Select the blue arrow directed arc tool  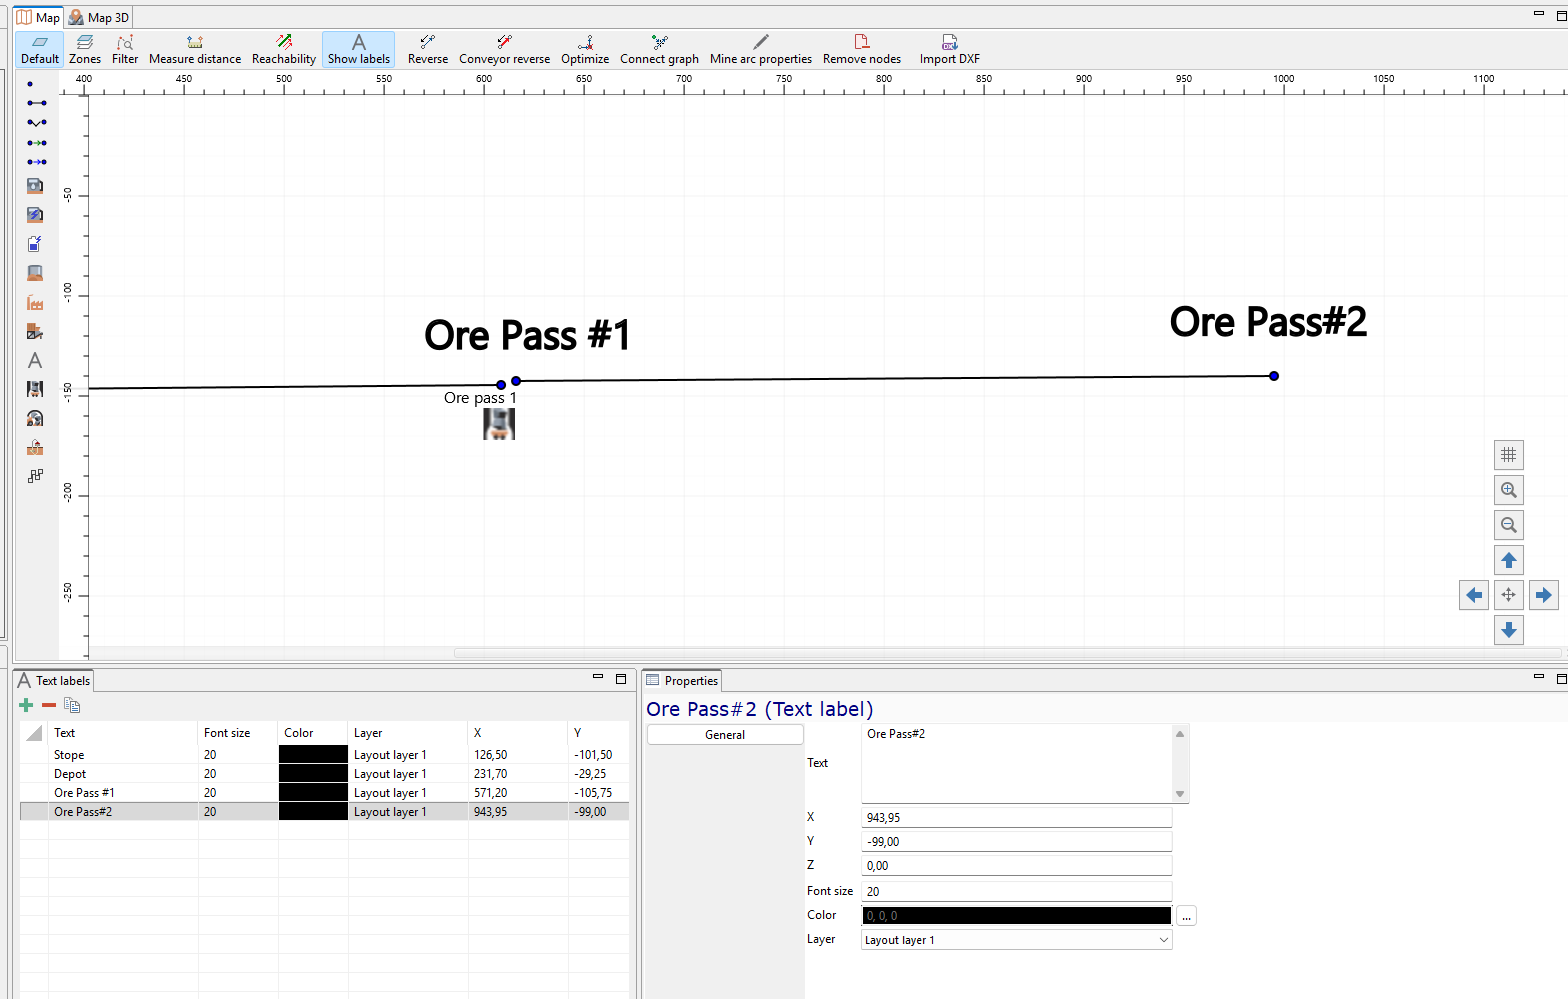36,162
